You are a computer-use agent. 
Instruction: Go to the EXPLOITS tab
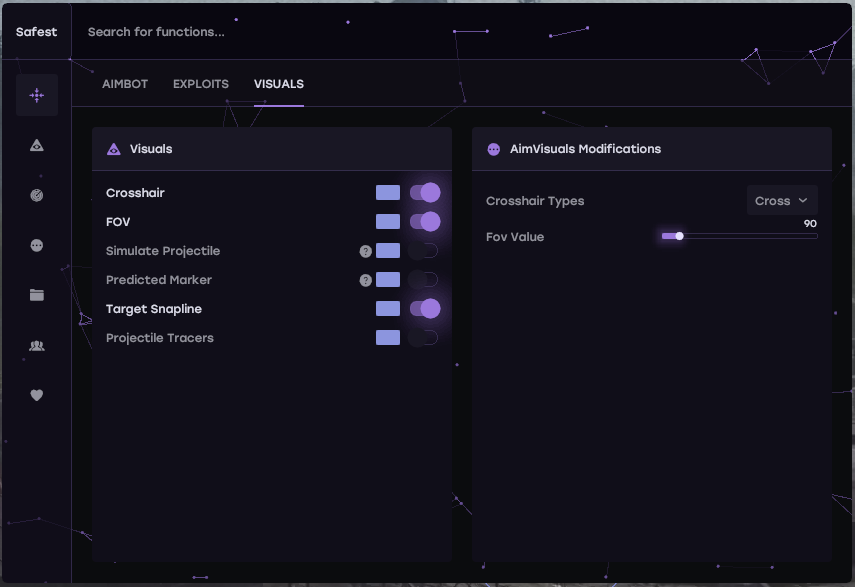[x=201, y=84]
